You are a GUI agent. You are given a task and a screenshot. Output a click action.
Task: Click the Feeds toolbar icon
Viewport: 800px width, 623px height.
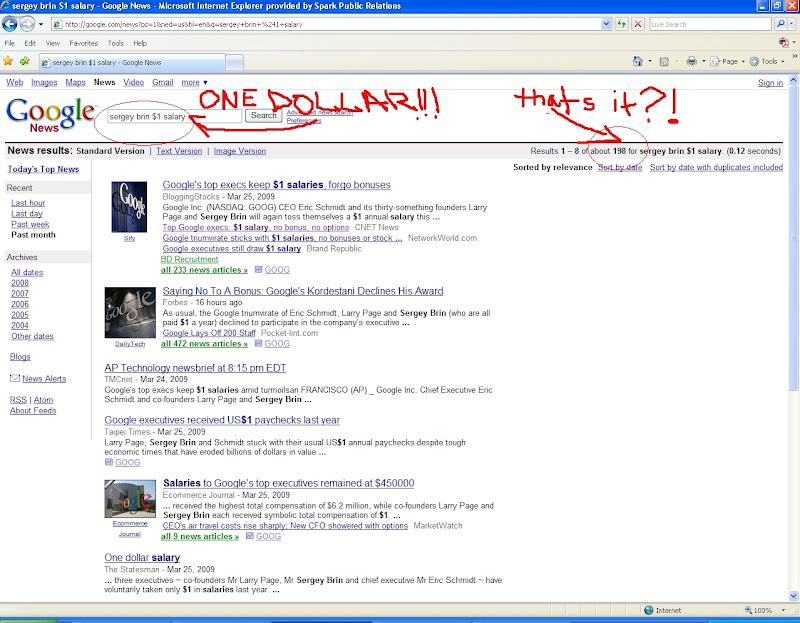[664, 62]
